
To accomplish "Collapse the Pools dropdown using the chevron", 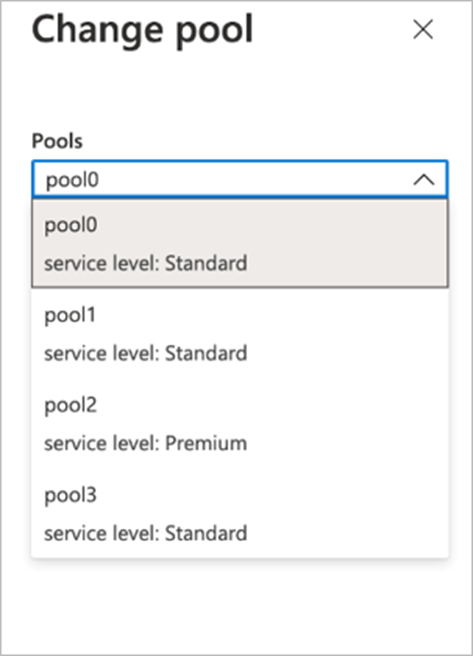I will (424, 180).
